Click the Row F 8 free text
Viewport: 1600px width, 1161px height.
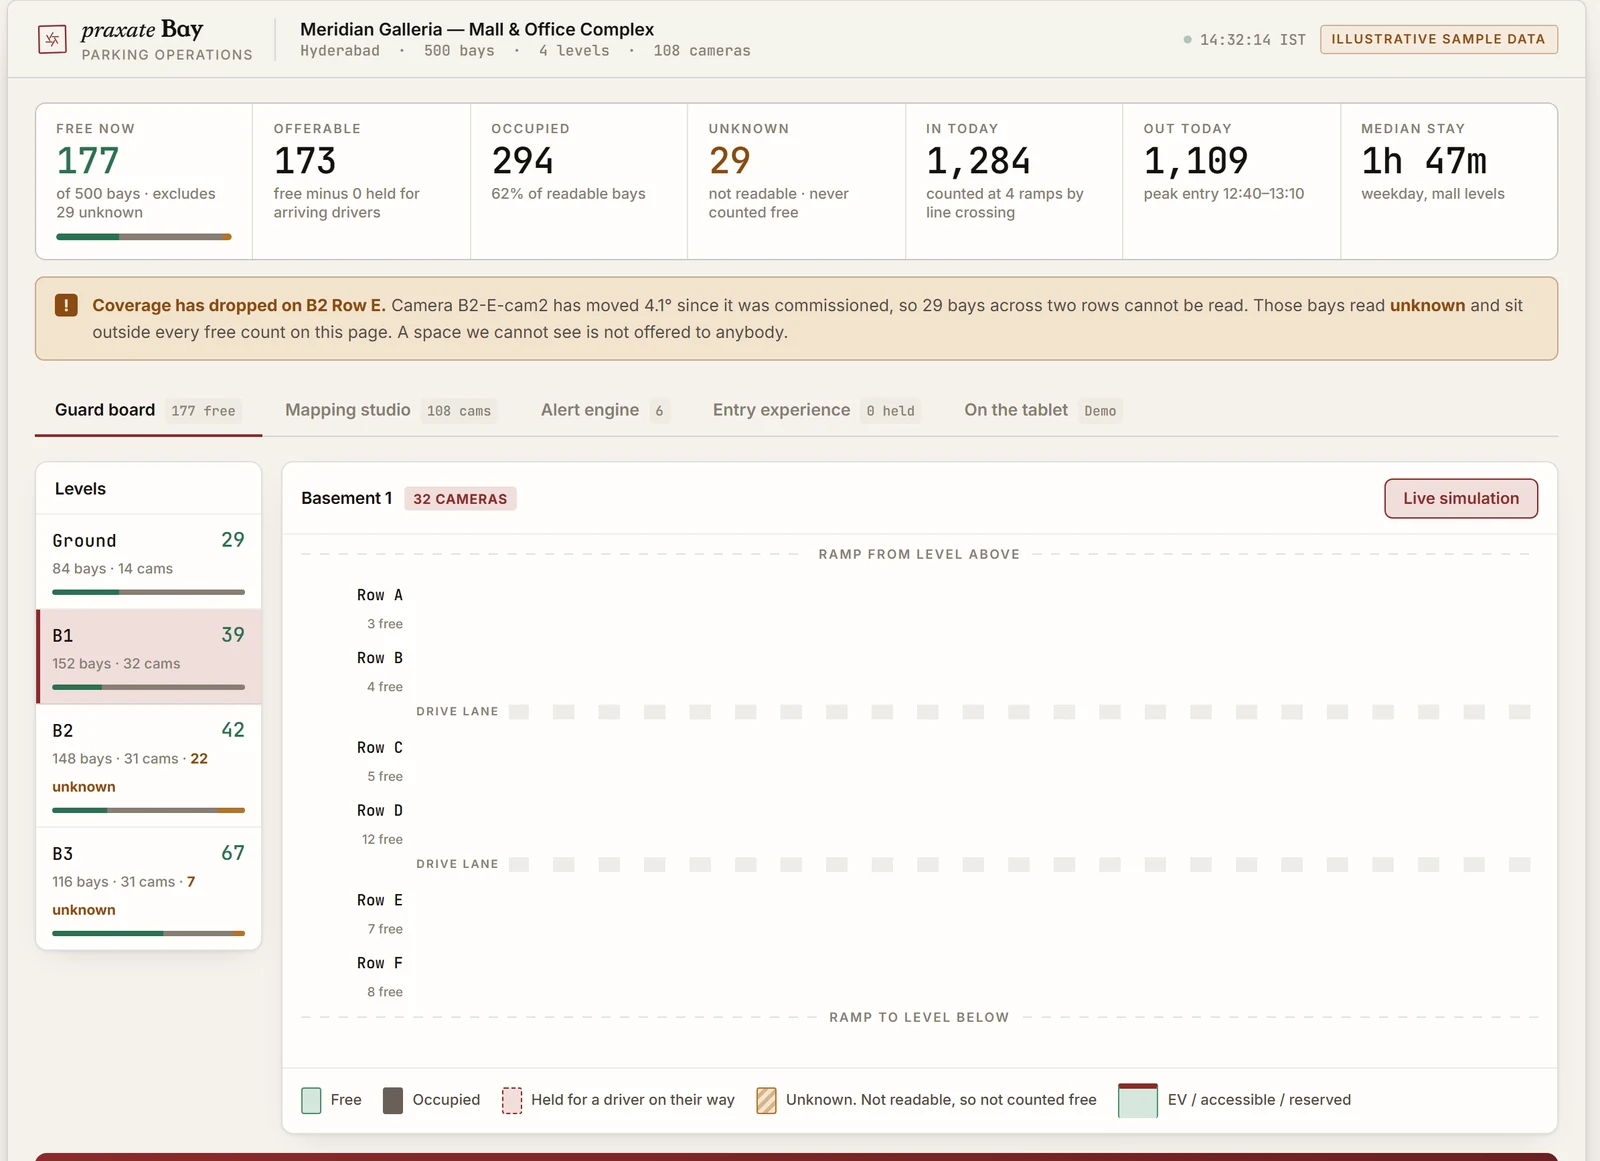(385, 992)
